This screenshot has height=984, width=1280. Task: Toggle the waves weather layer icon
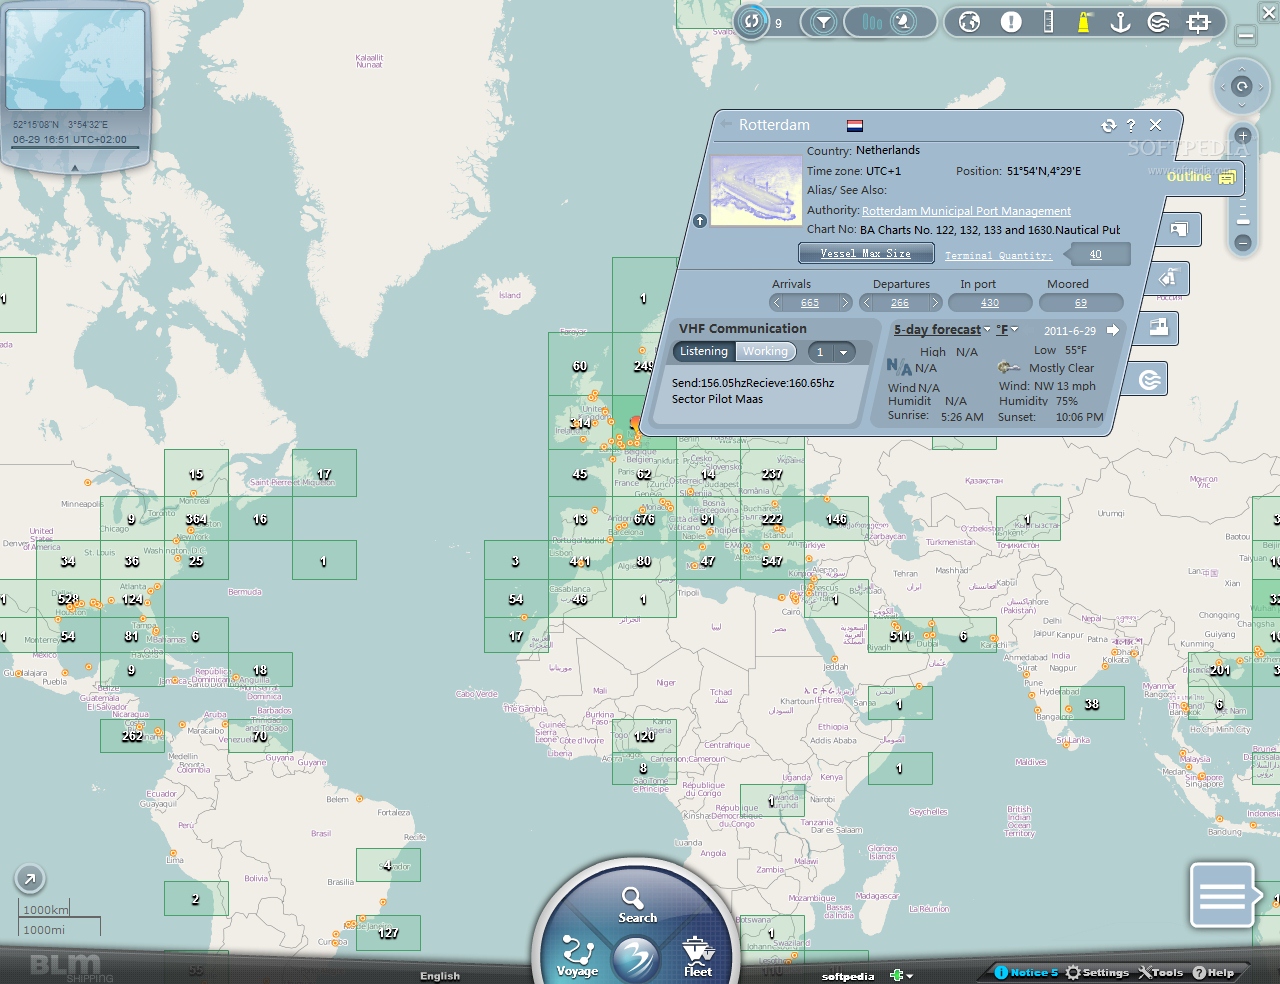click(x=1158, y=22)
